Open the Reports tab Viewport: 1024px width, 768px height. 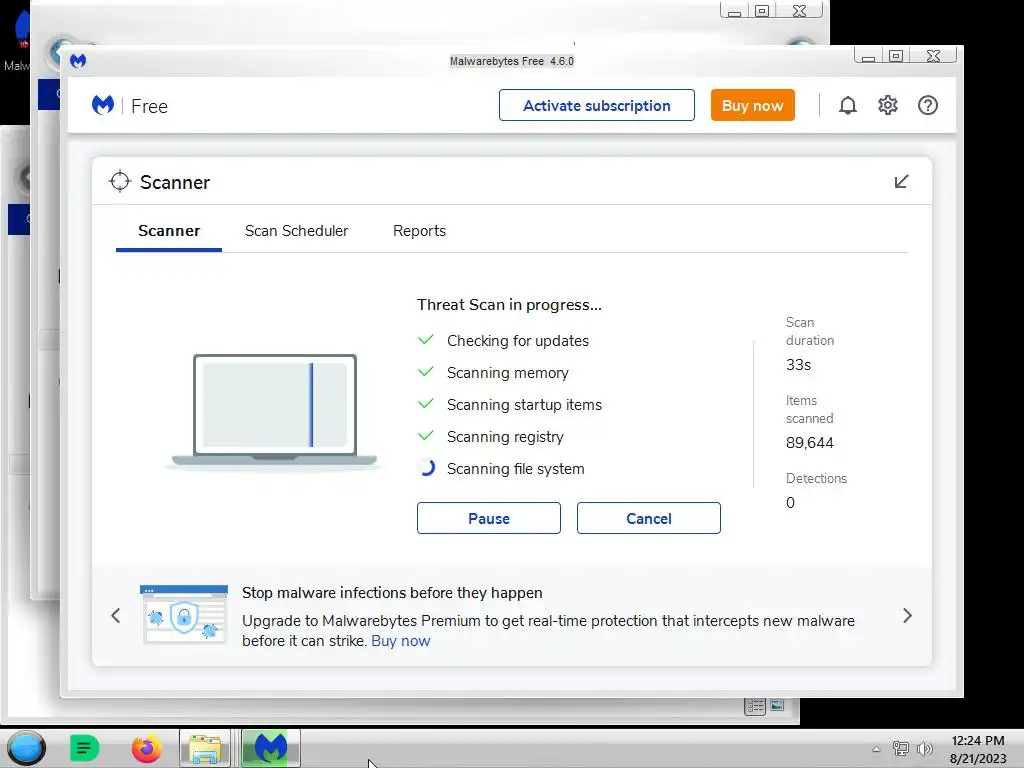tap(419, 231)
